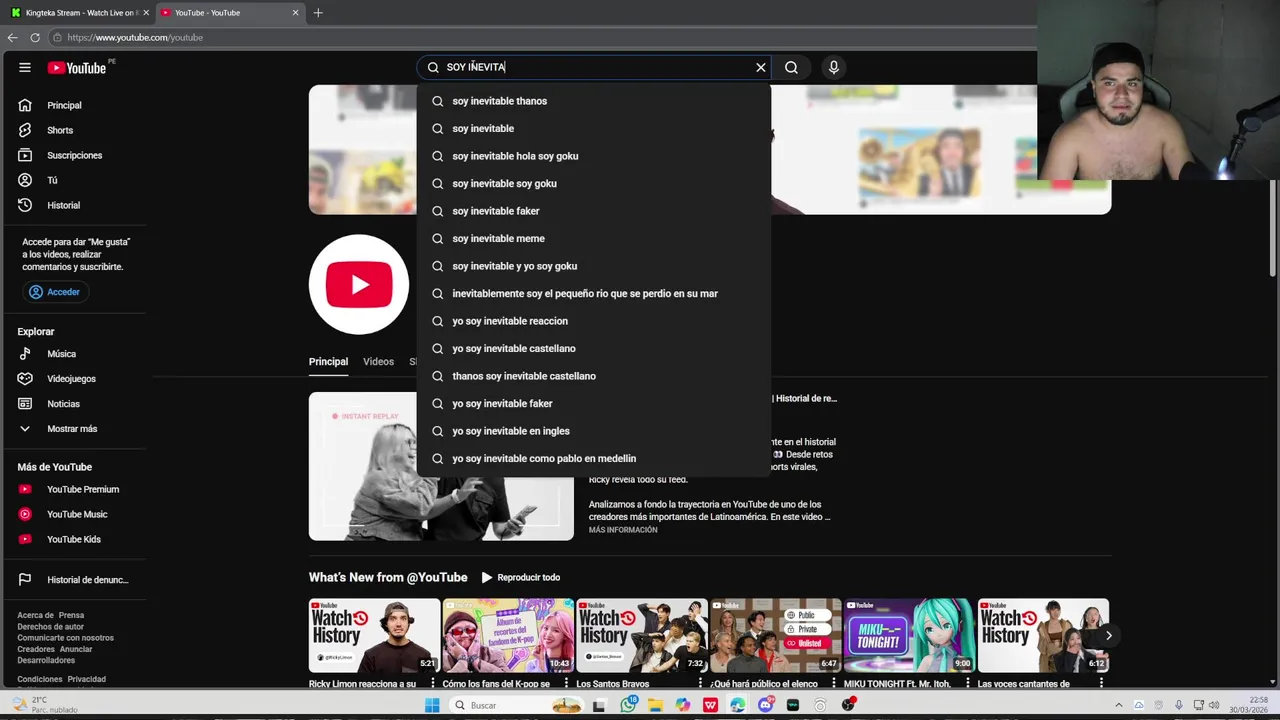The height and width of the screenshot is (720, 1280).
Task: Open the Windows Start menu
Action: [x=432, y=705]
